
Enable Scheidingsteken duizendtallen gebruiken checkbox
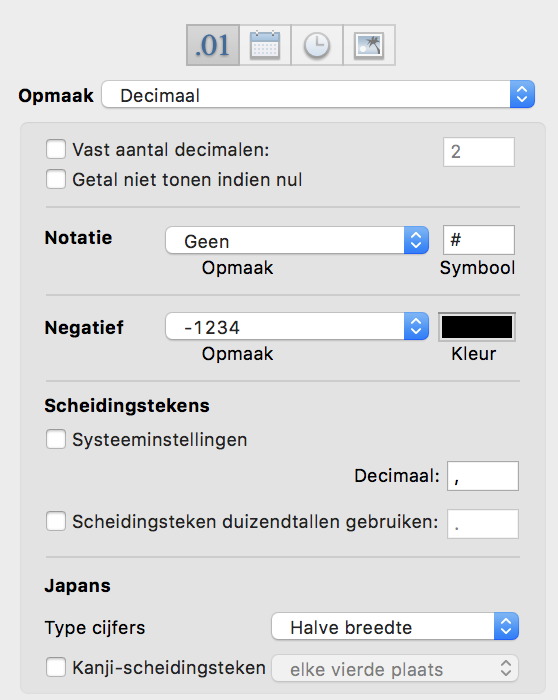tap(56, 521)
